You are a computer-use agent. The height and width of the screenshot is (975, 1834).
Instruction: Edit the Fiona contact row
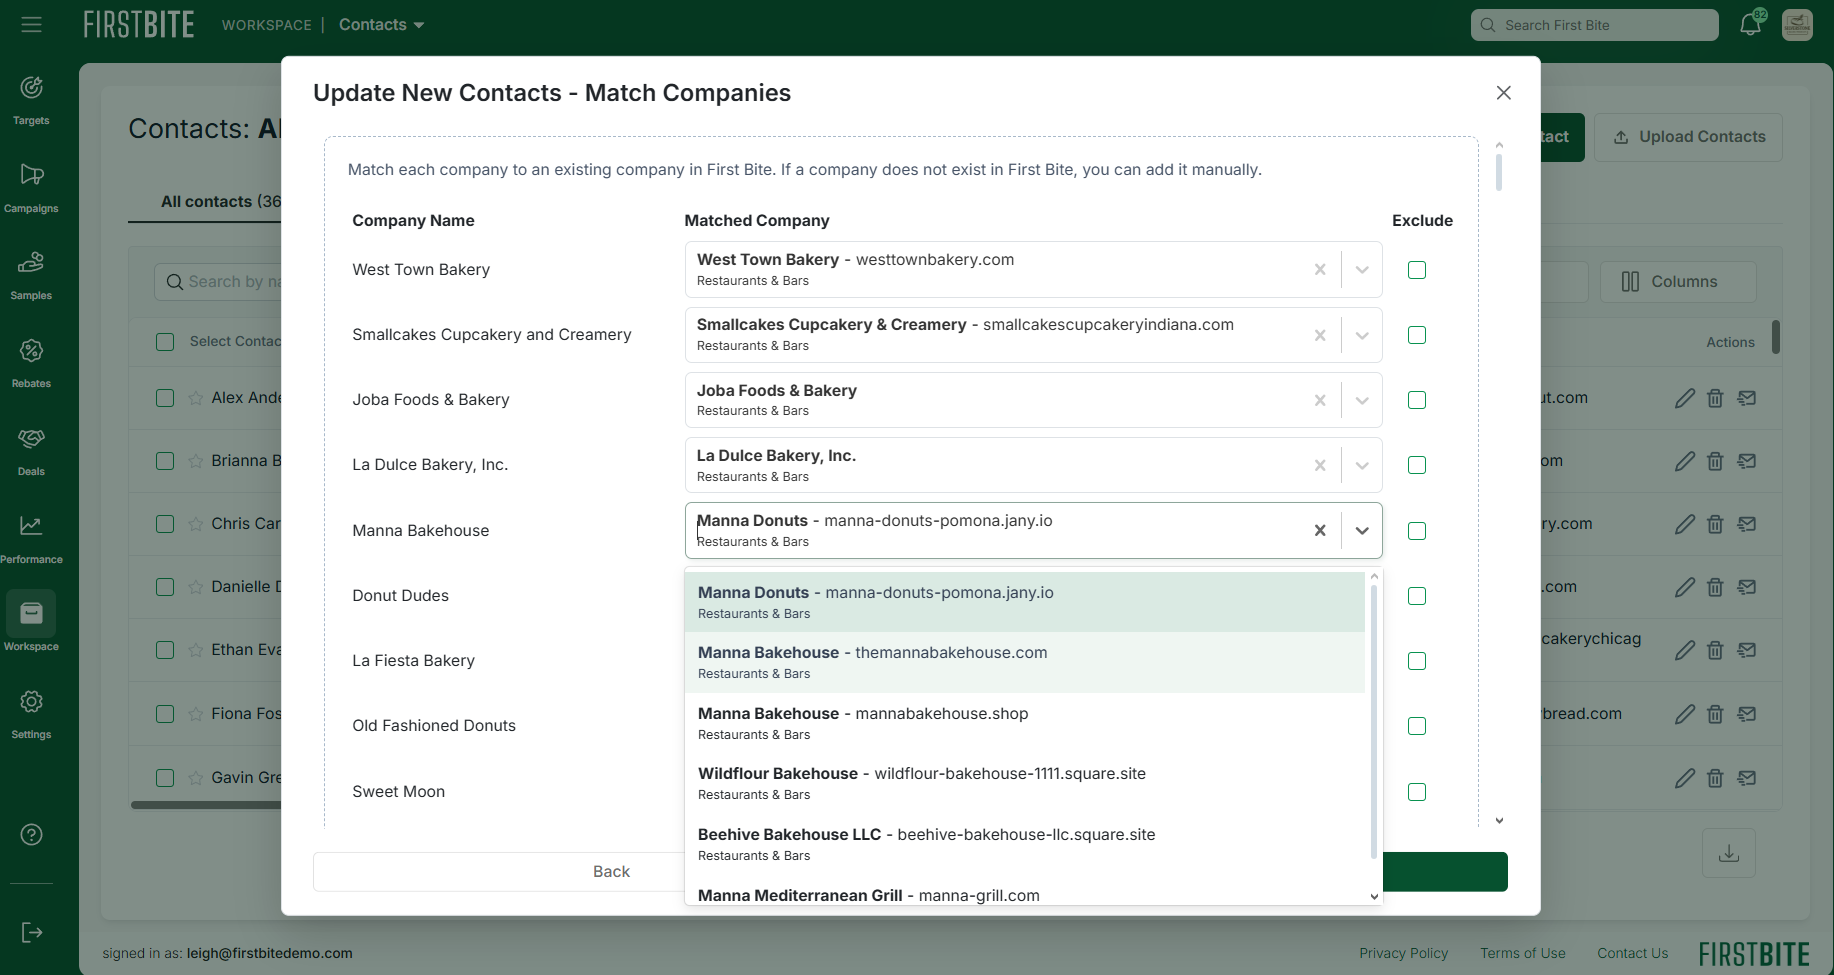(1685, 714)
